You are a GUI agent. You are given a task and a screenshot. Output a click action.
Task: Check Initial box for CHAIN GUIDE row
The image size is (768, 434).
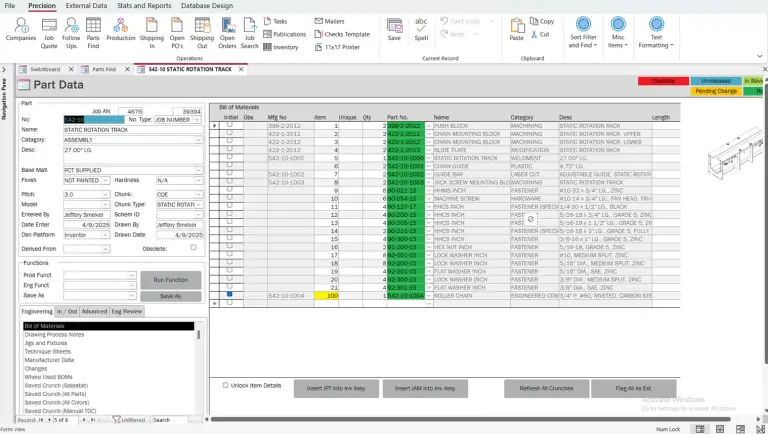(229, 165)
